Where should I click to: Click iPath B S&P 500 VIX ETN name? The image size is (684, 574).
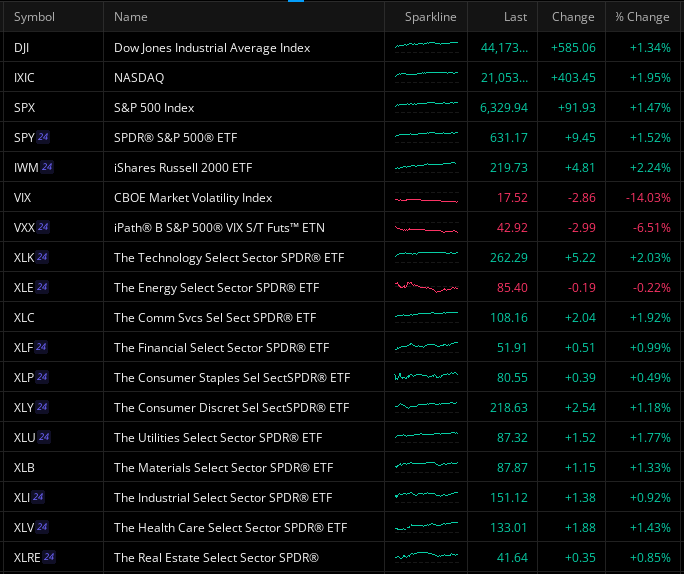point(219,228)
